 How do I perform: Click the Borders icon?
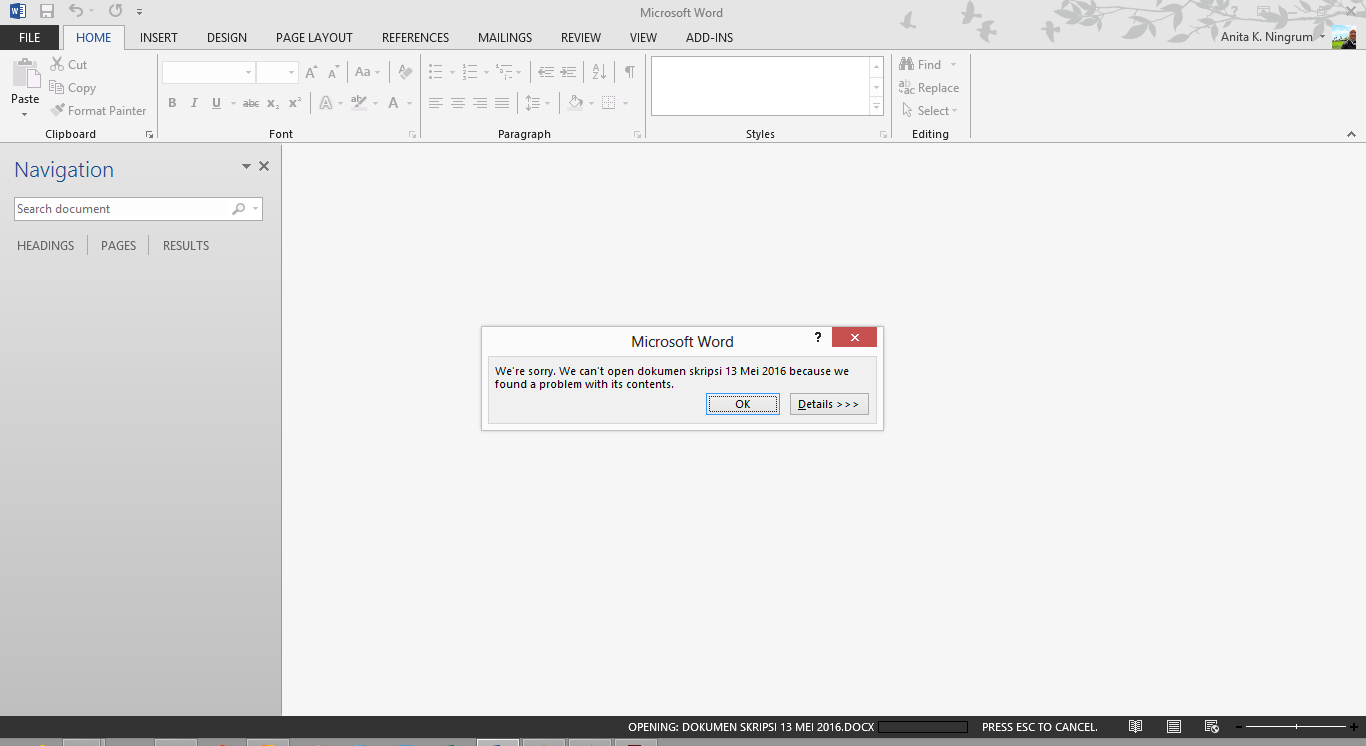pyautogui.click(x=608, y=103)
